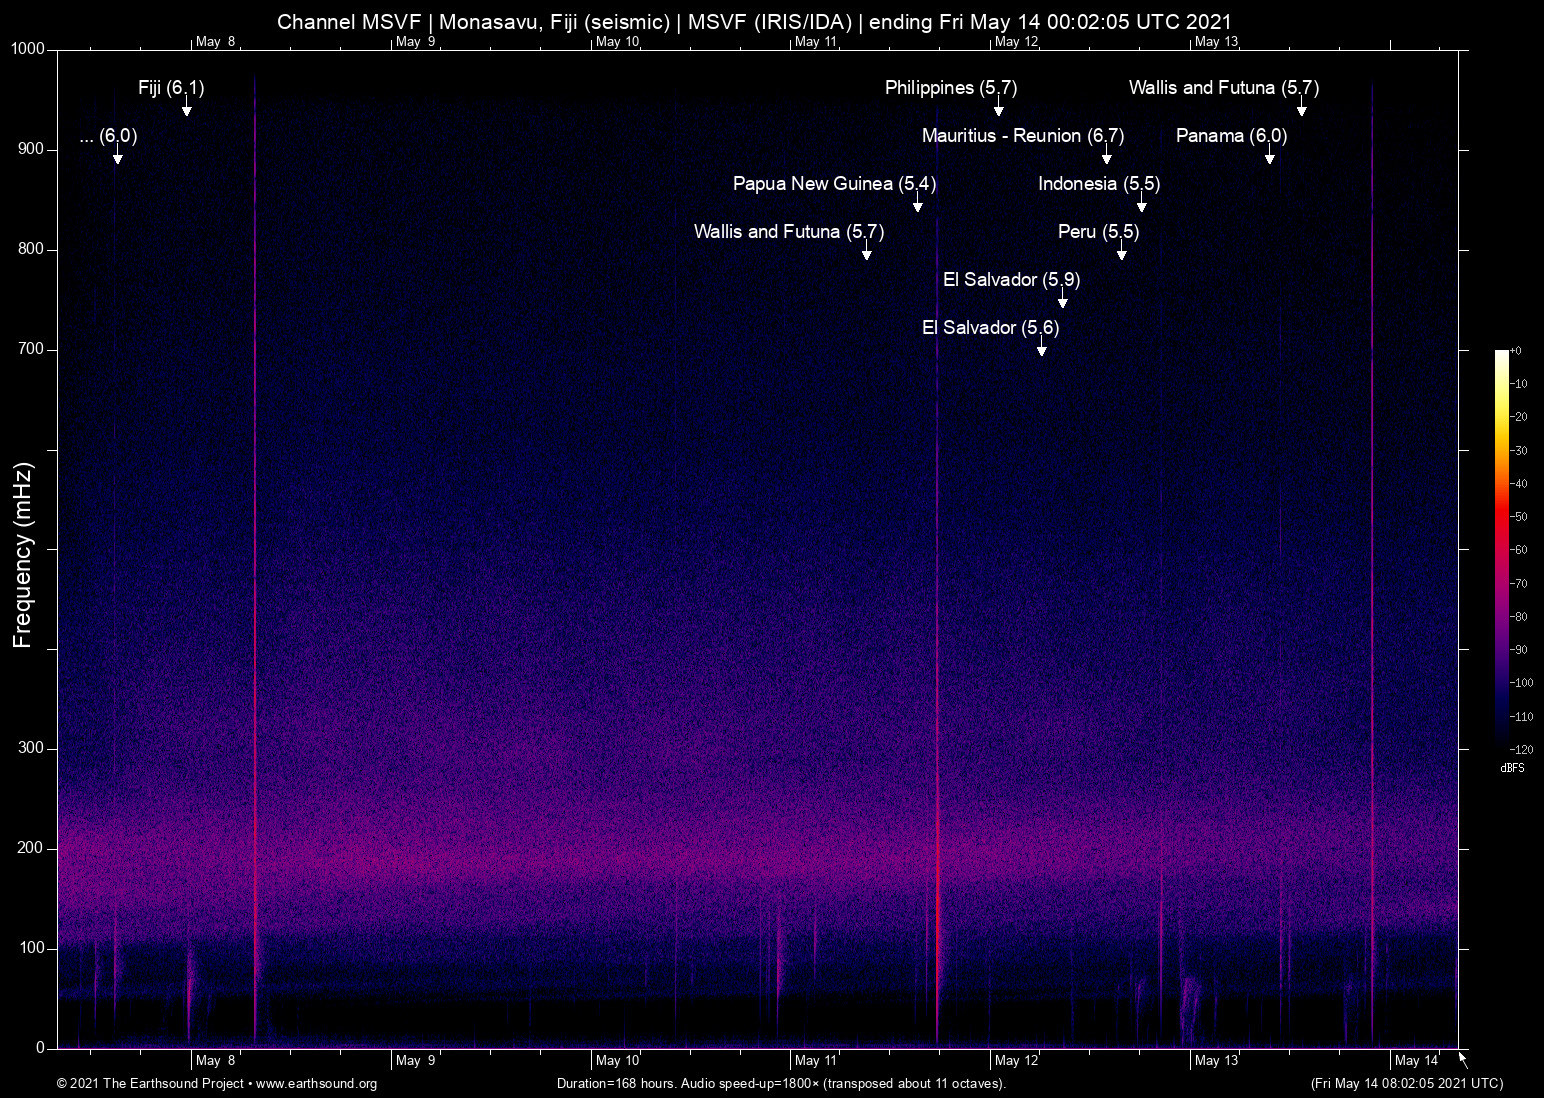Click the arrow beneath the Fiji (6.1) label
Screen dimensions: 1544x1098
186,109
